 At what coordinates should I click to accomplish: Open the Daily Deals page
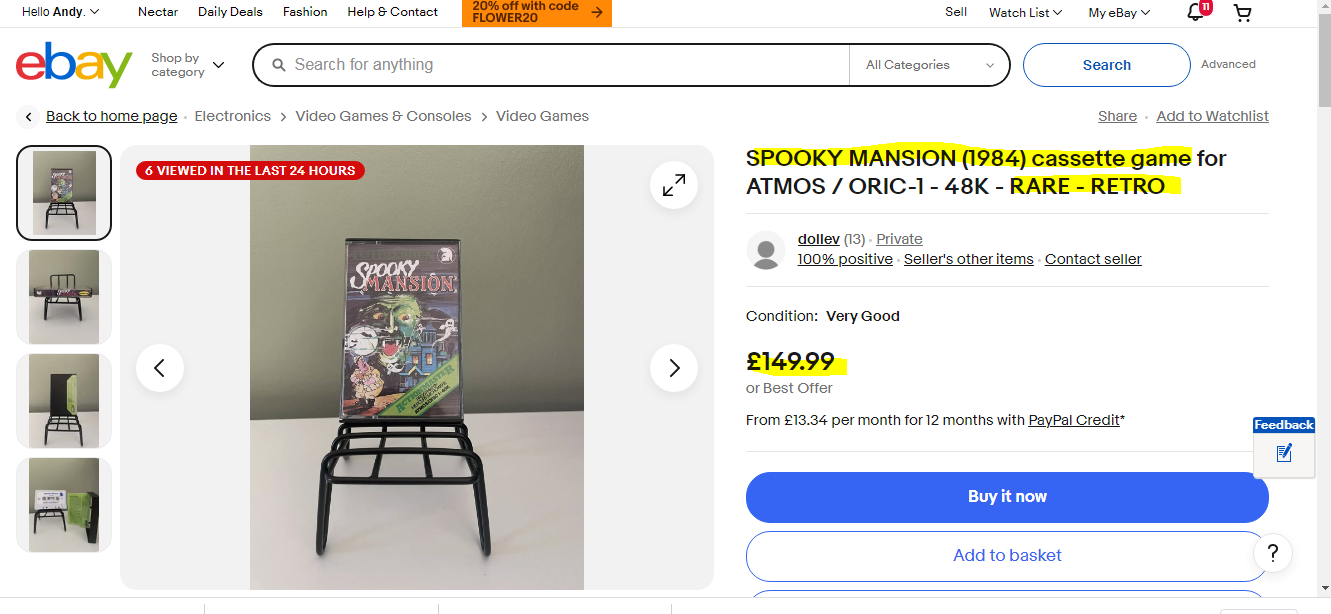(230, 12)
